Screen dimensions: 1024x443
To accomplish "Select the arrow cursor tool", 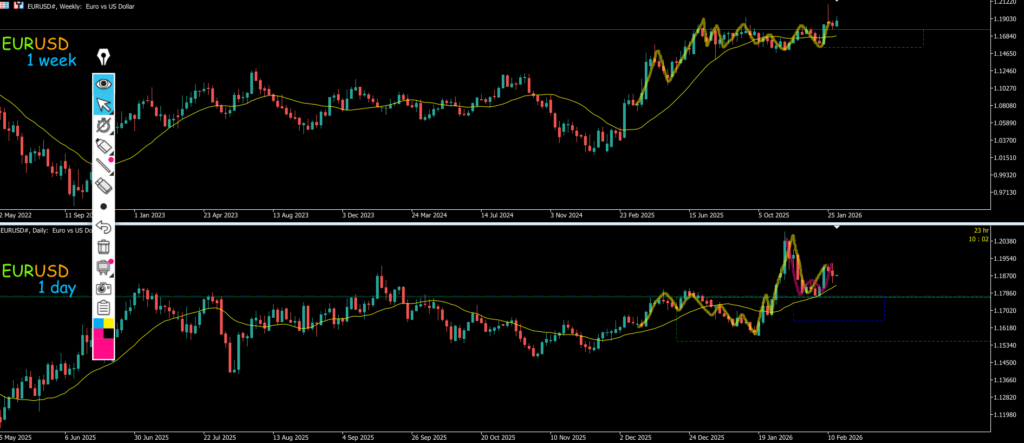I will tap(103, 105).
